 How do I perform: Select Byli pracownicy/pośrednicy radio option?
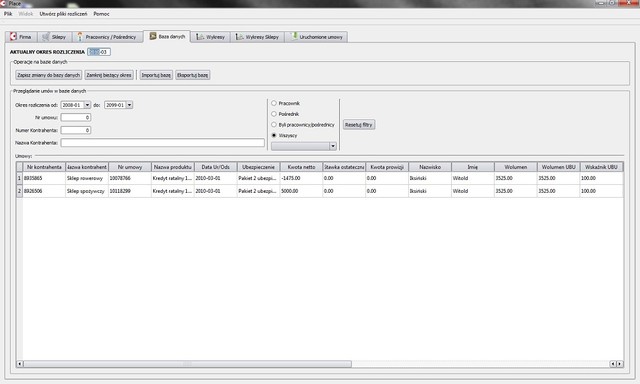[274, 124]
